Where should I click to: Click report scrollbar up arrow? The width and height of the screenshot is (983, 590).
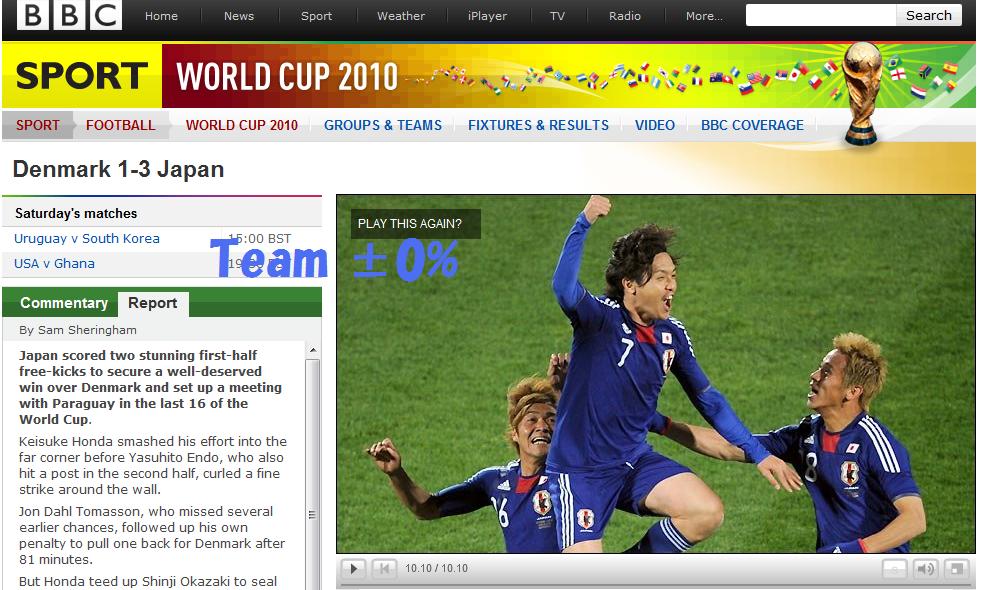click(313, 350)
